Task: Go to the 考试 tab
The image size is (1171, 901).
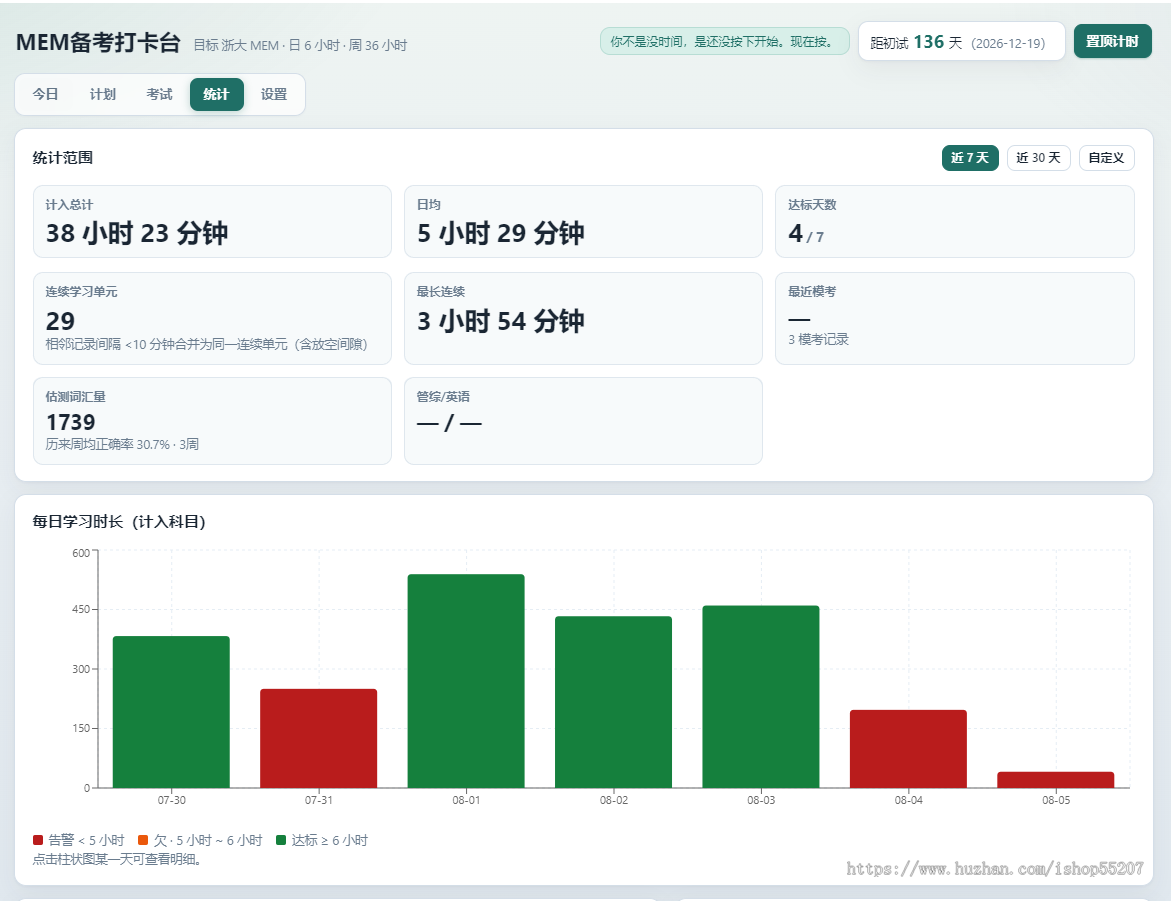Action: click(159, 94)
